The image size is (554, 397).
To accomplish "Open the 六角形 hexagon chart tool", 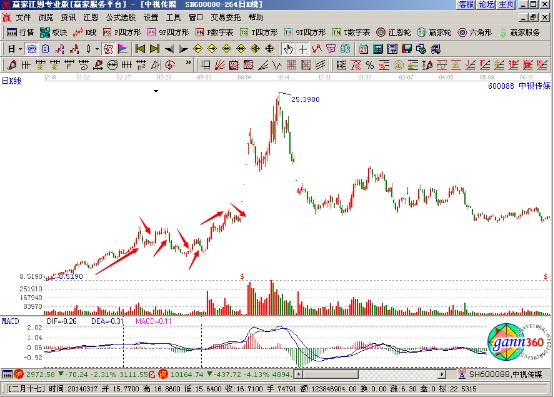I will click(475, 32).
